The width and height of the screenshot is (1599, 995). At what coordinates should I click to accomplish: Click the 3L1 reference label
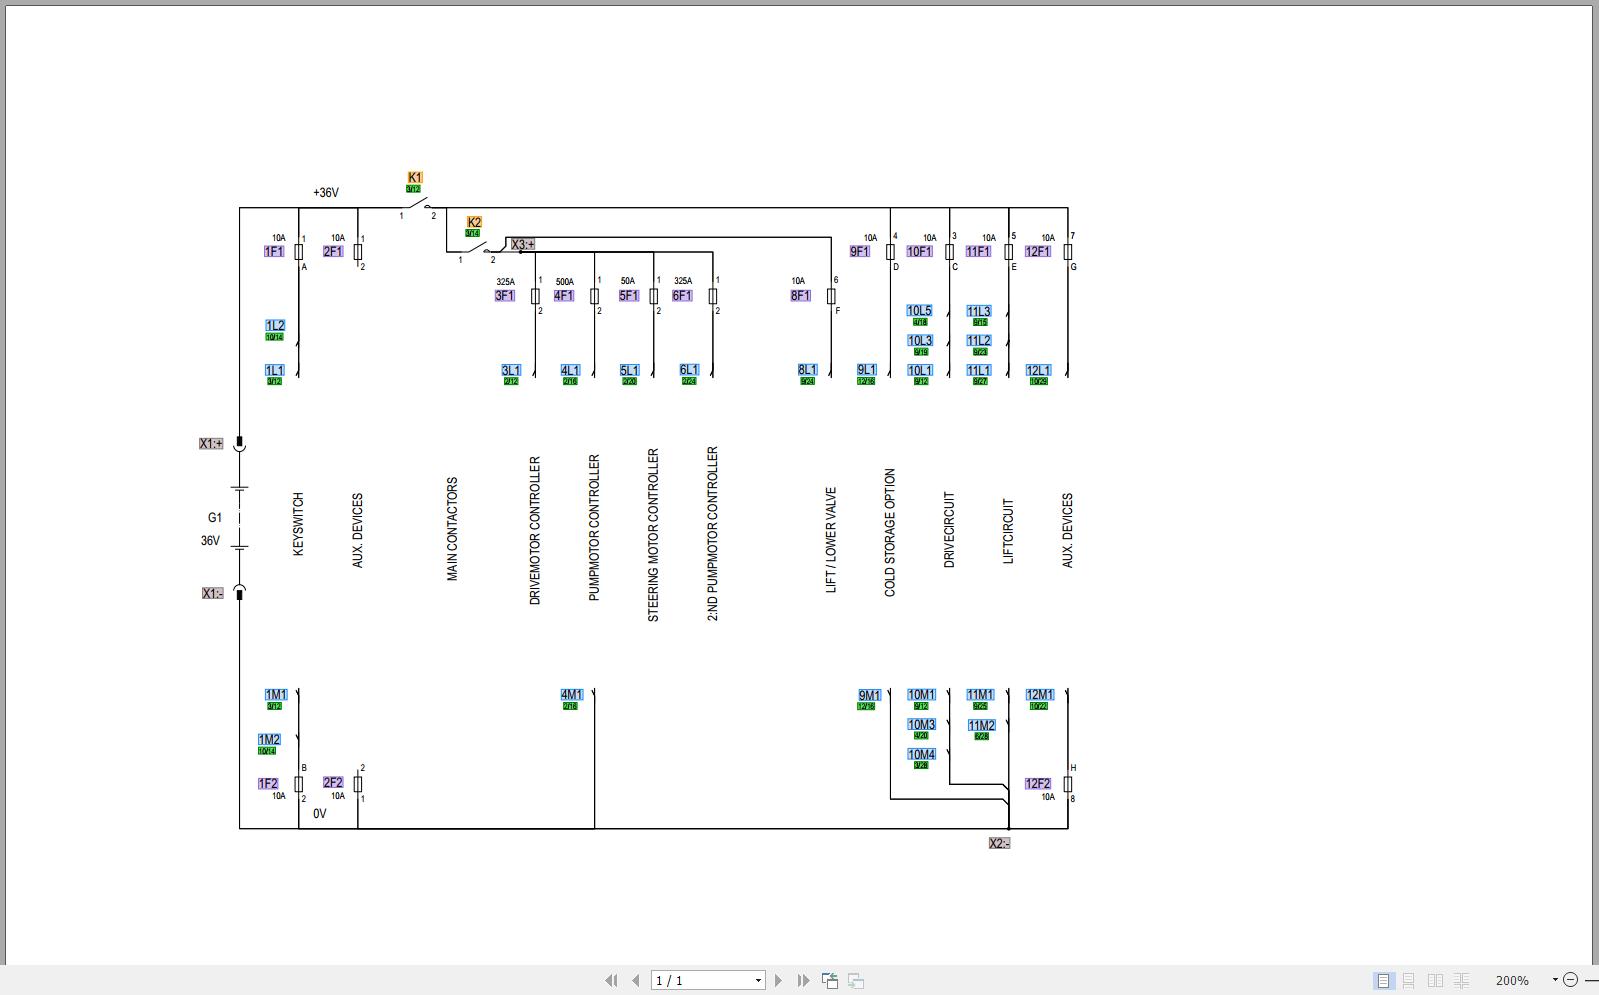[511, 371]
